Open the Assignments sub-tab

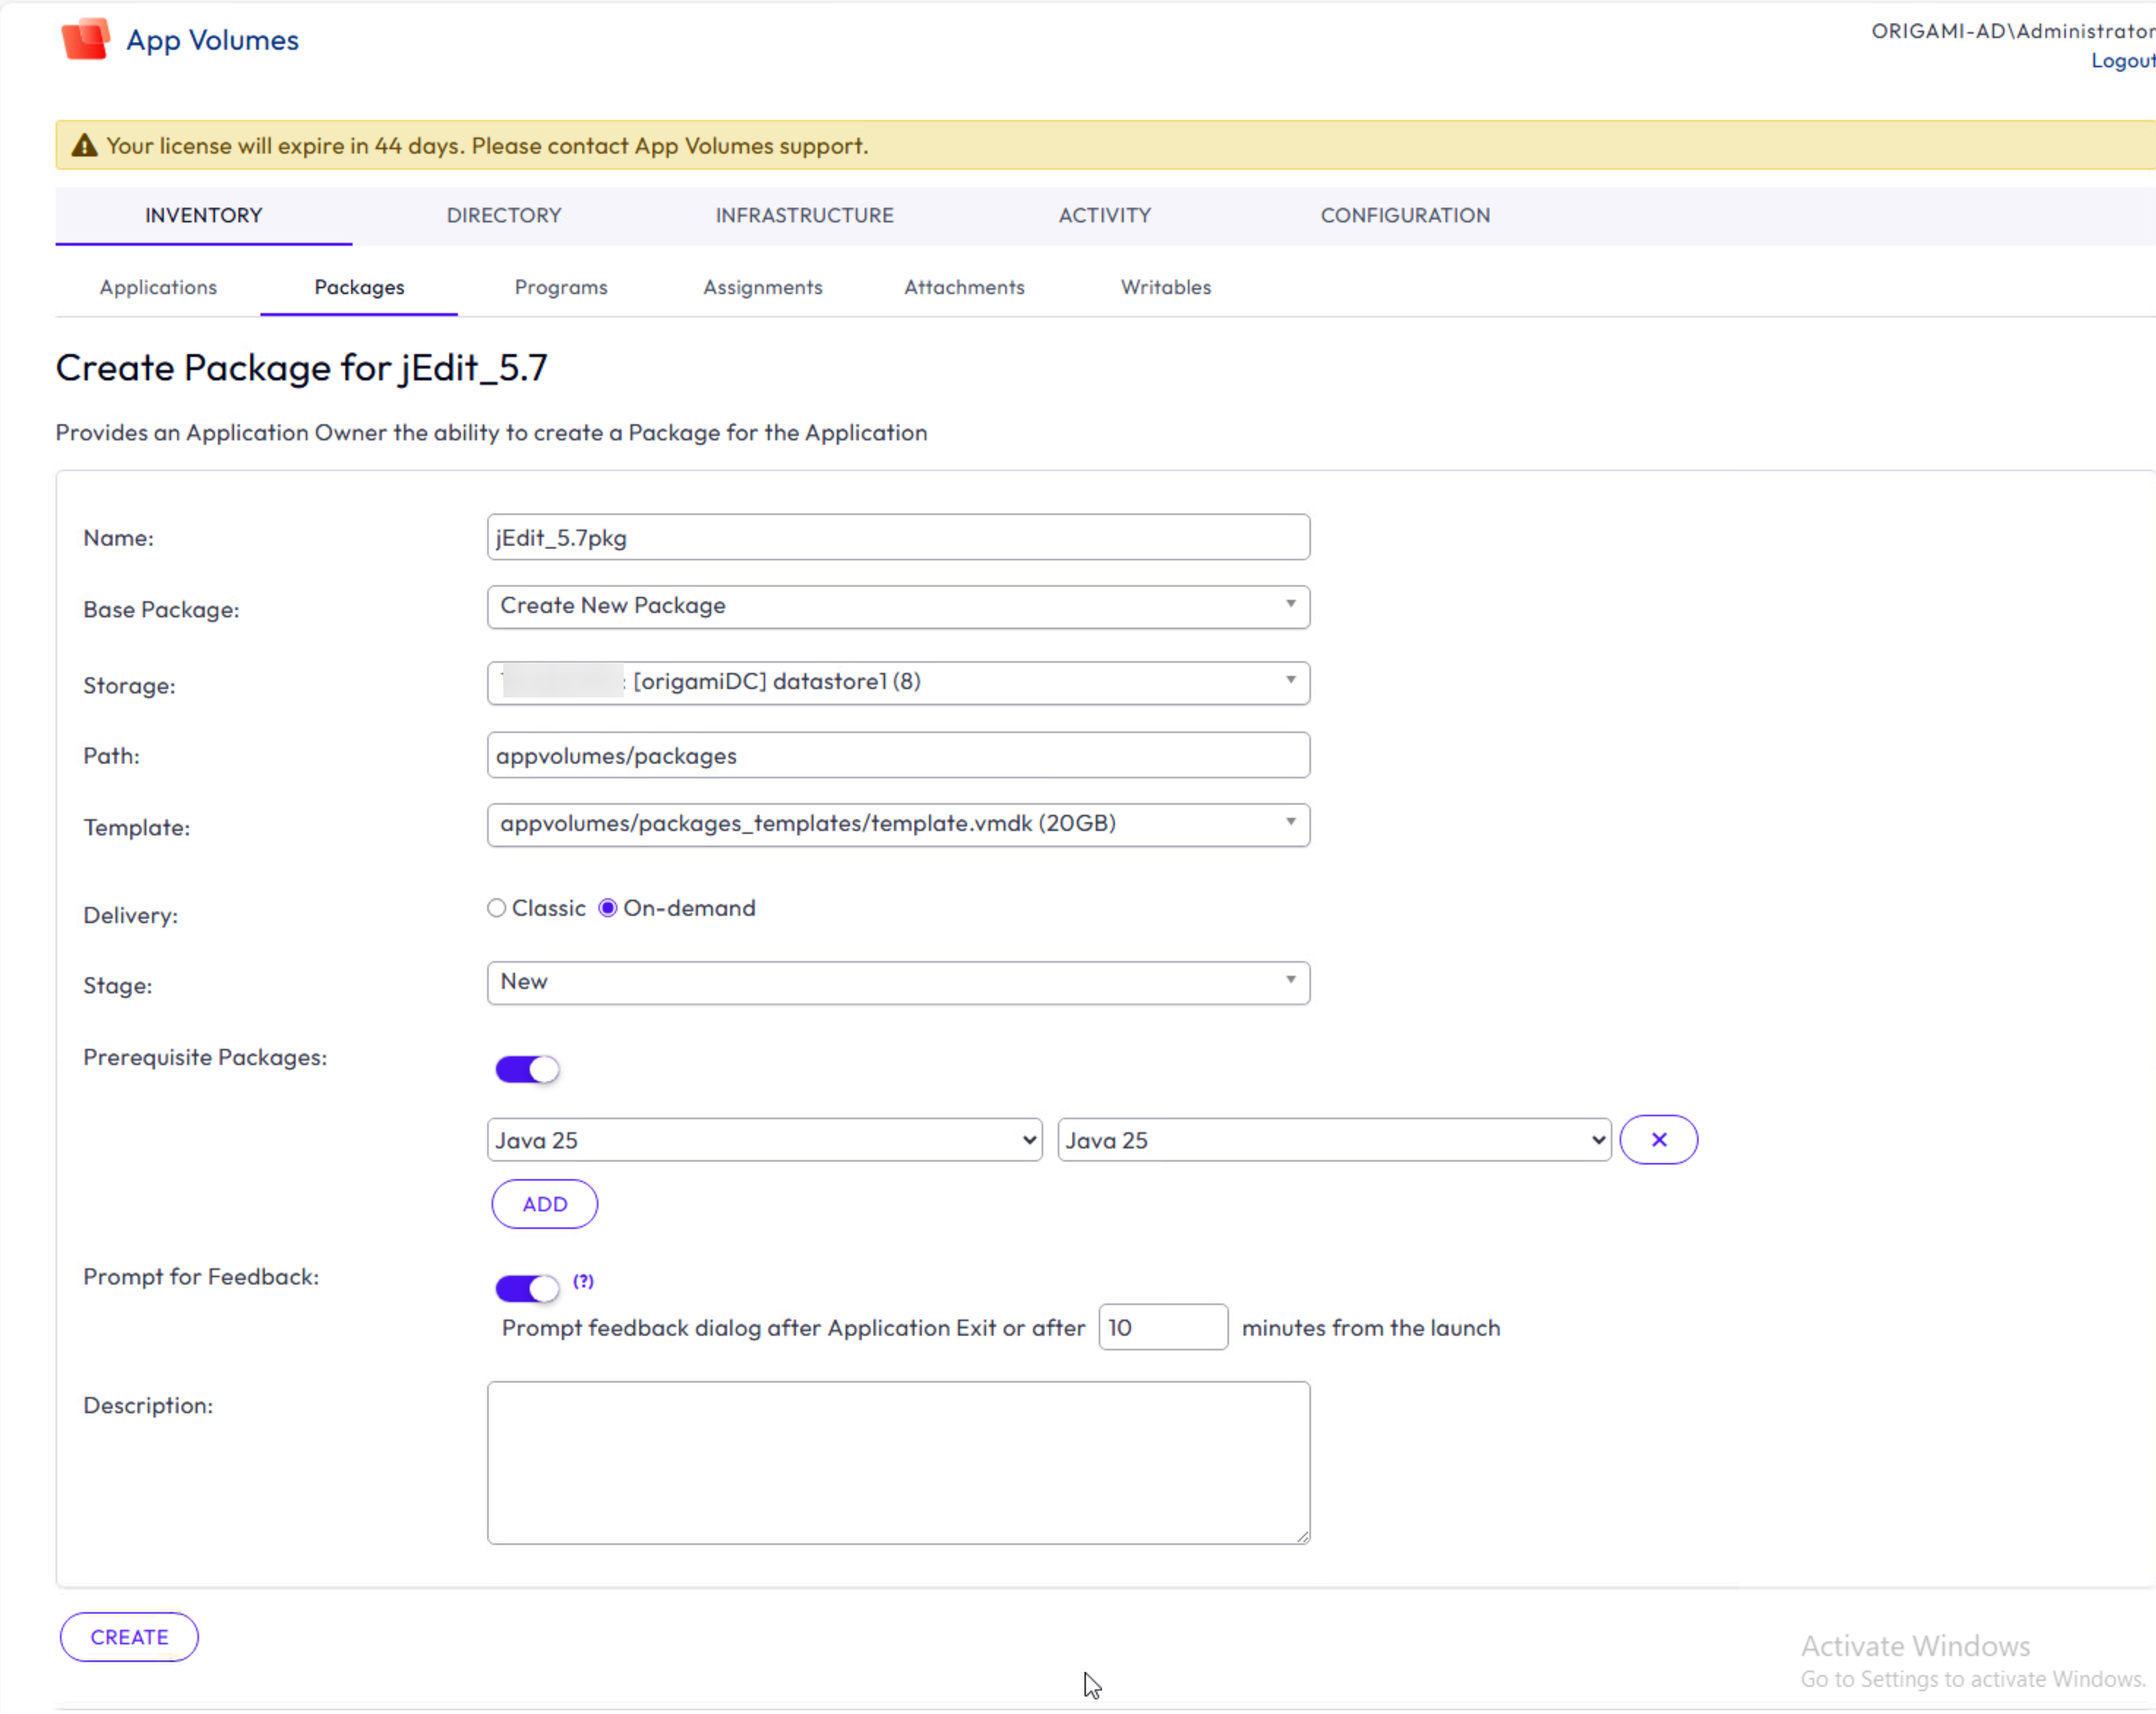[763, 287]
